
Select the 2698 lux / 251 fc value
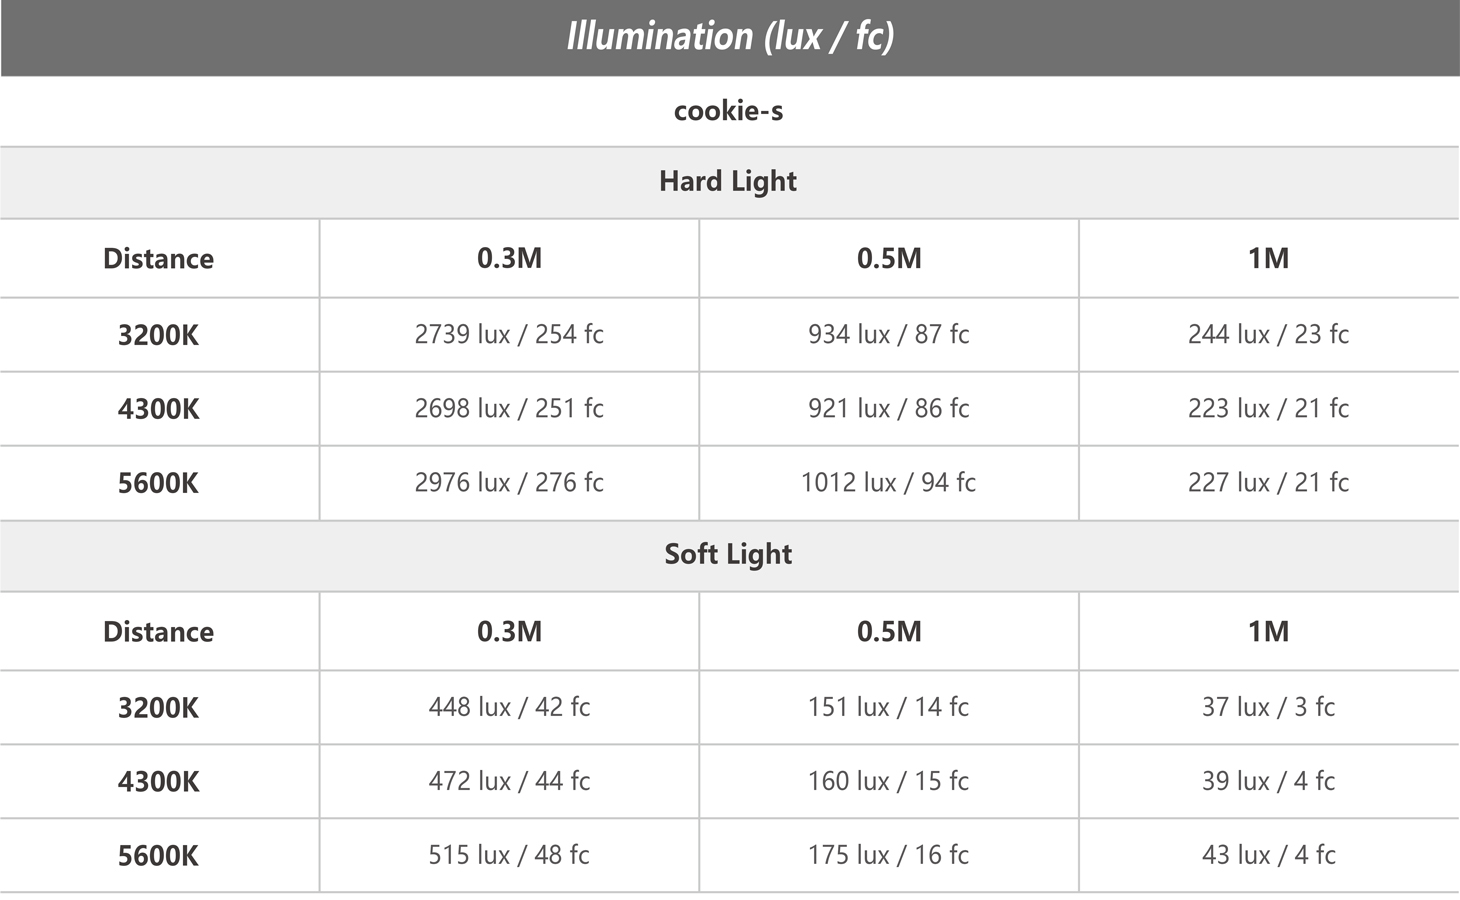coord(509,408)
